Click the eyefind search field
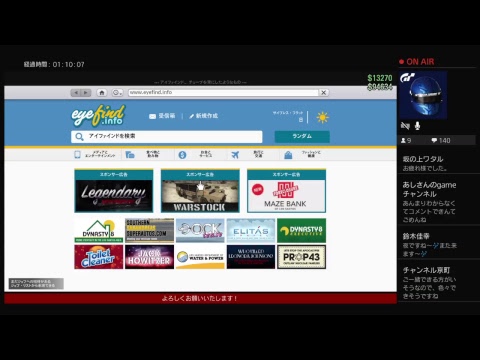Image resolution: width=480 pixels, height=360 pixels. (x=167, y=136)
